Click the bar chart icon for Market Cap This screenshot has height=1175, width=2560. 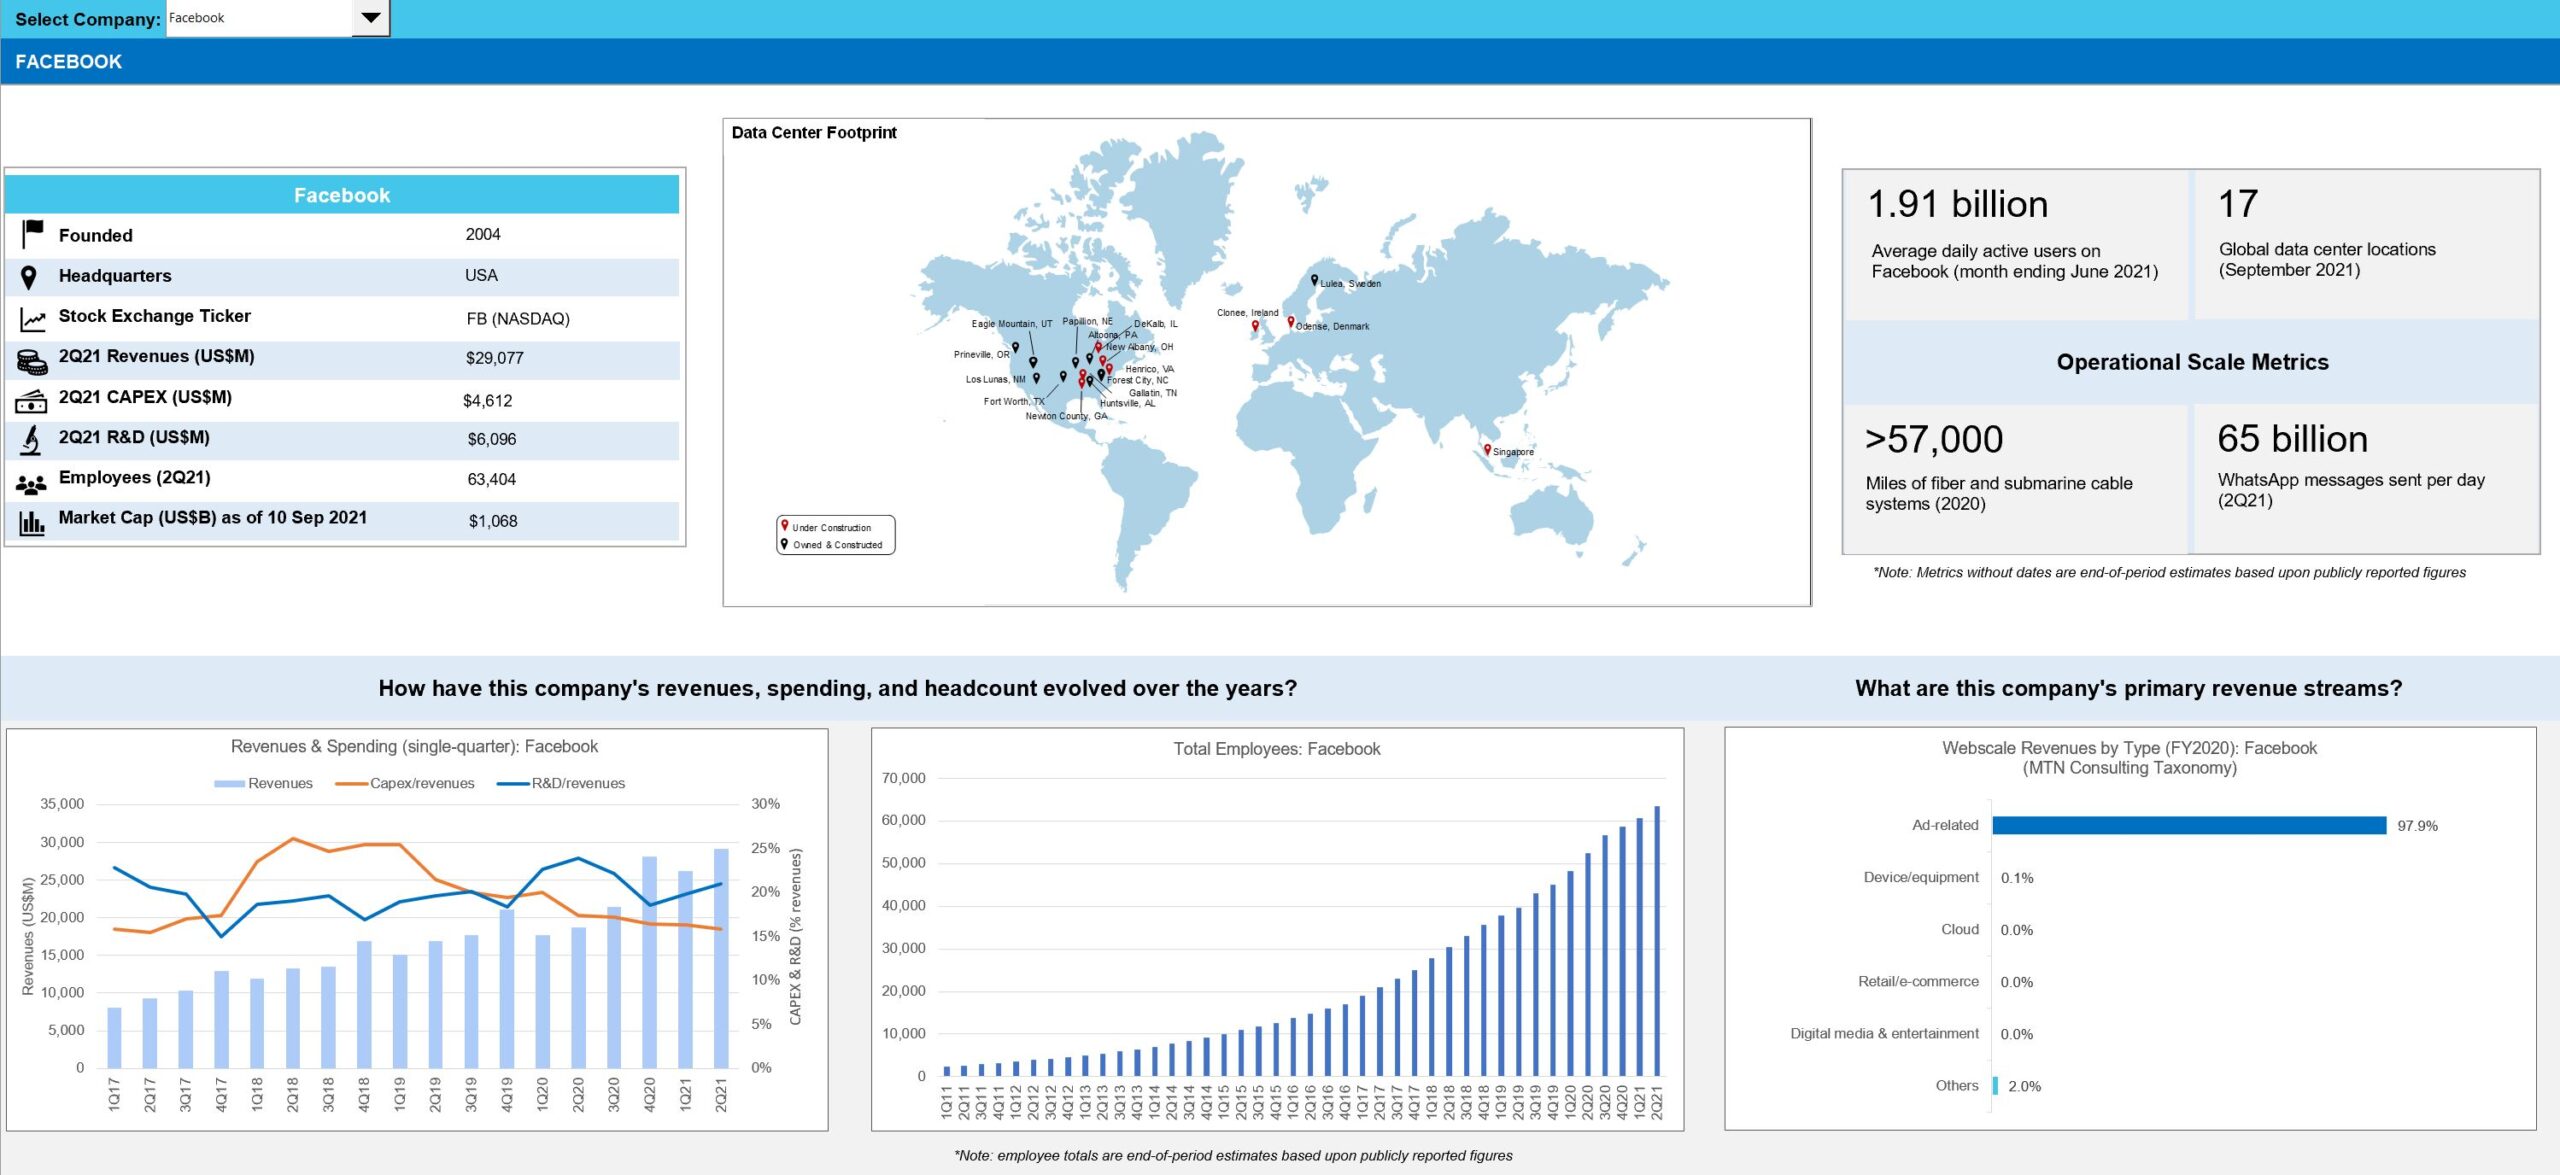pyautogui.click(x=31, y=522)
